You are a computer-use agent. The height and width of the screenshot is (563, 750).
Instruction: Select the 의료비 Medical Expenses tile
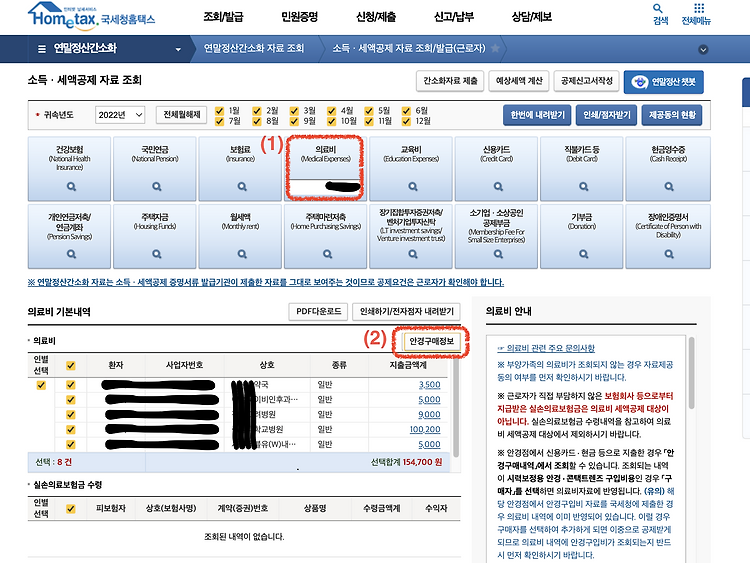(326, 168)
